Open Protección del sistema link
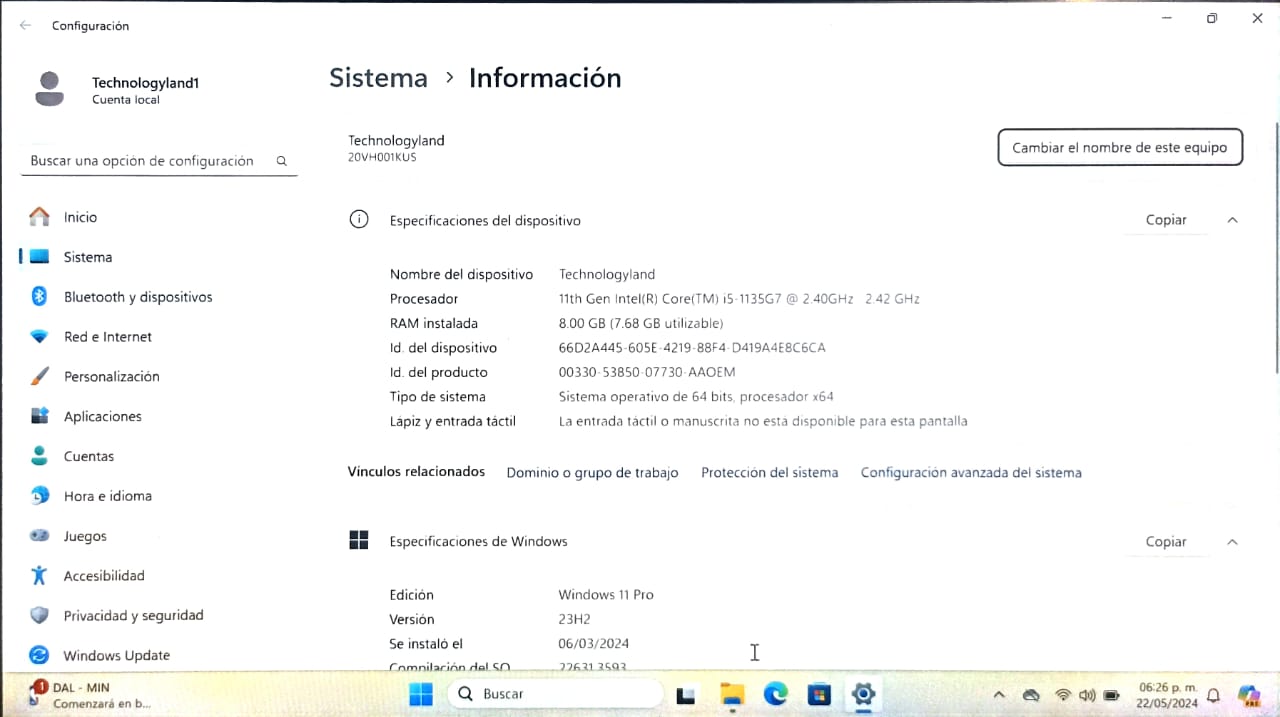 tap(770, 473)
